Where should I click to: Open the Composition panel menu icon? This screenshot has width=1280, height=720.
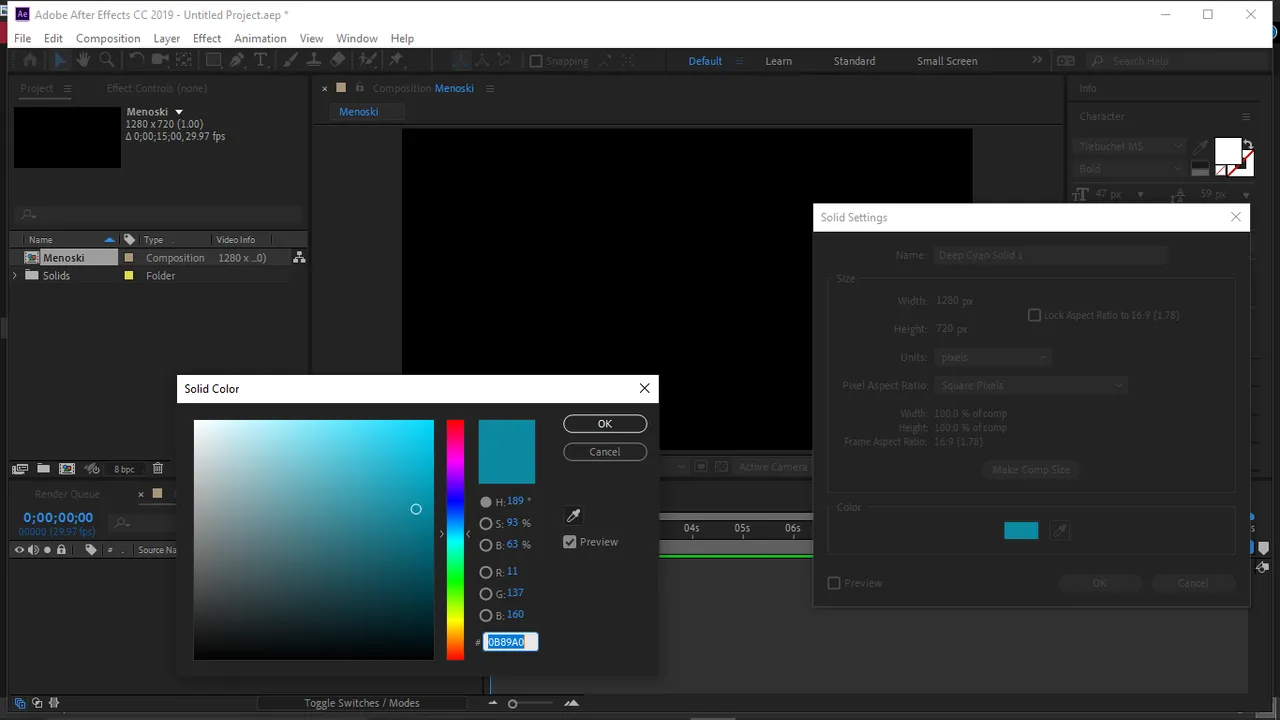coord(490,88)
